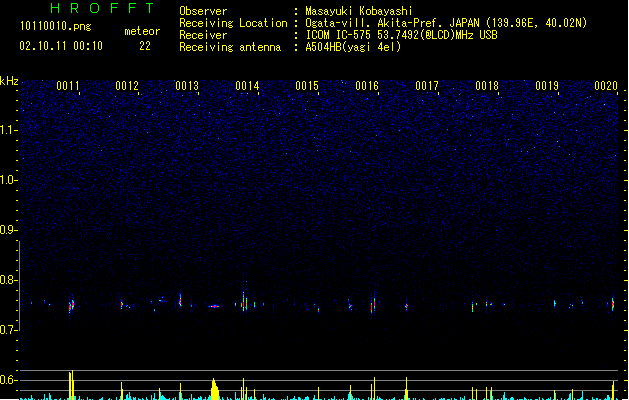The image size is (629, 400).
Task: Click the Receiving Location label
Action: [x=233, y=23]
